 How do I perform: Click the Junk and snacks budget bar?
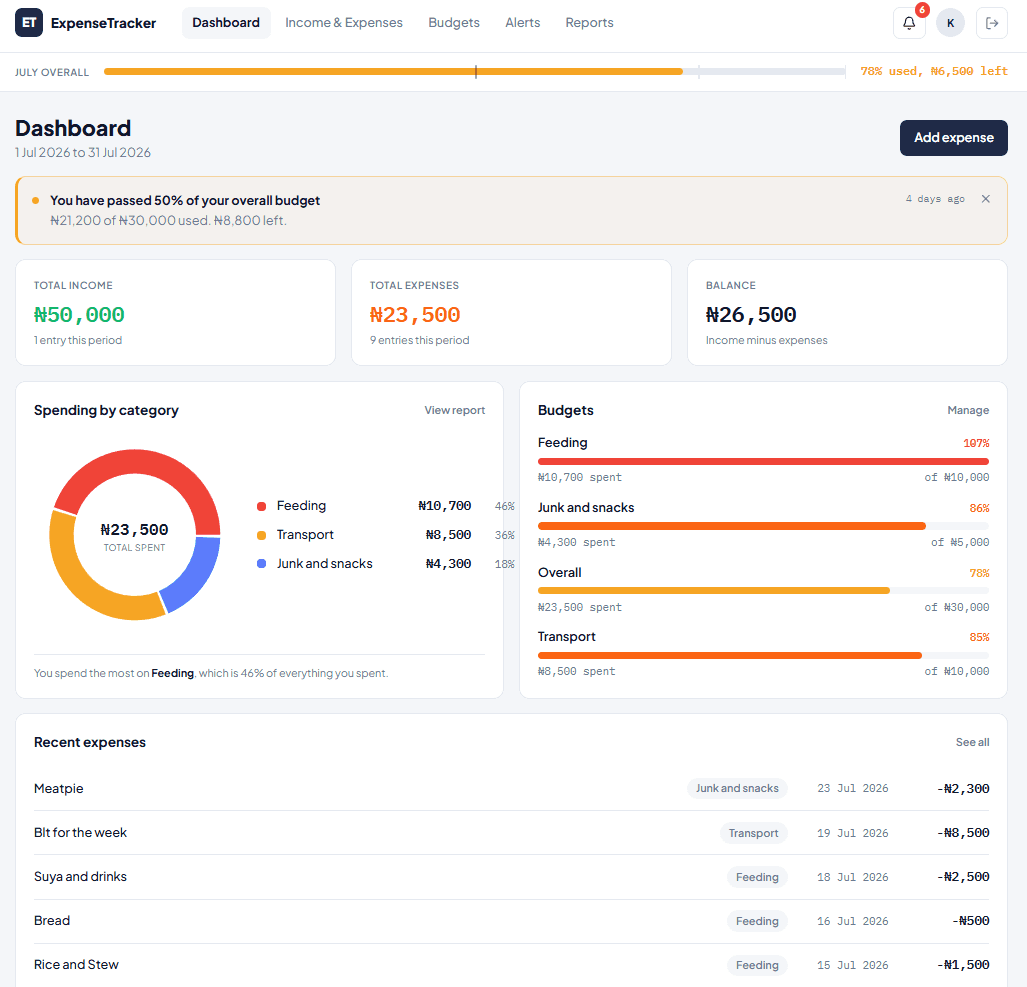coord(763,526)
